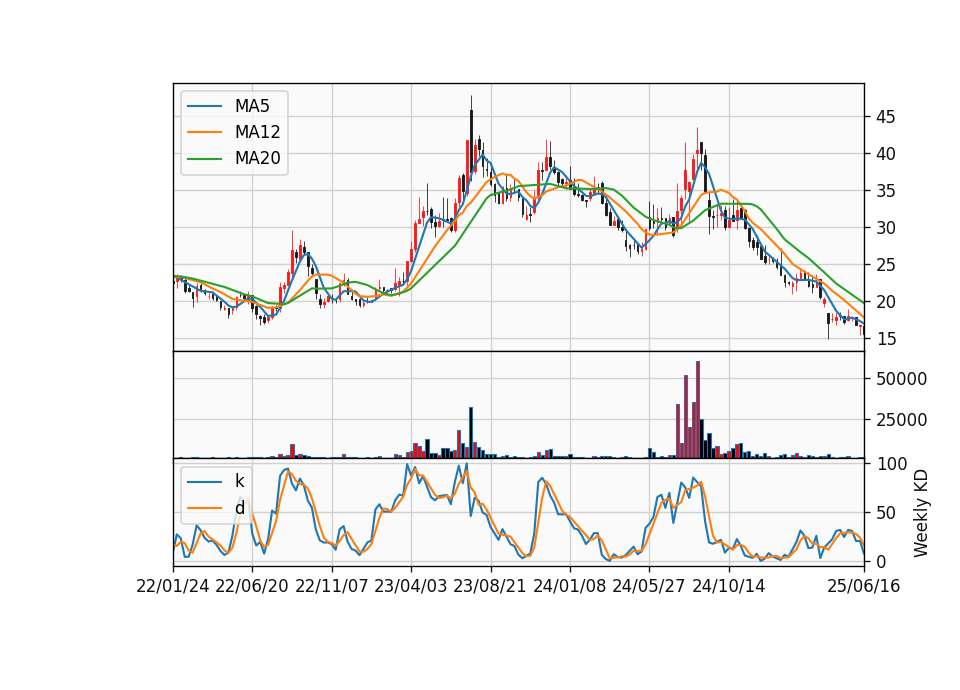Click the price axis value 15
This screenshot has width=960, height=690.
point(886,339)
